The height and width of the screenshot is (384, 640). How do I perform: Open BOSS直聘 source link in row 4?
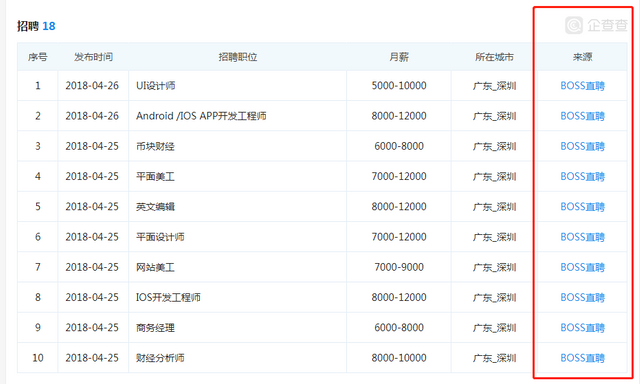[582, 176]
